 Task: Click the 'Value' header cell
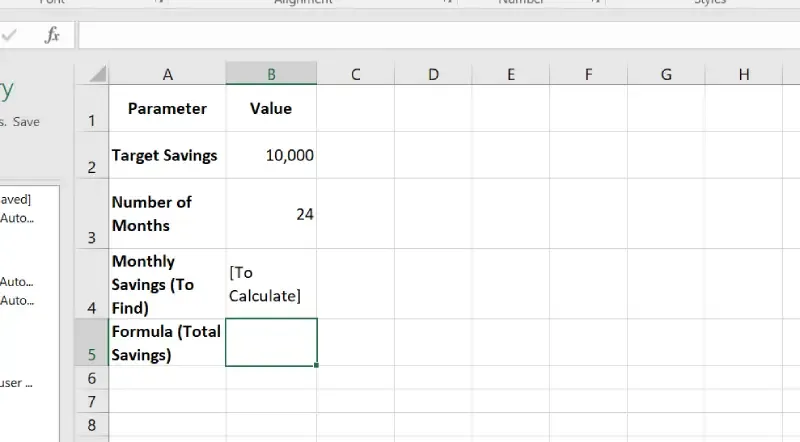click(x=271, y=108)
